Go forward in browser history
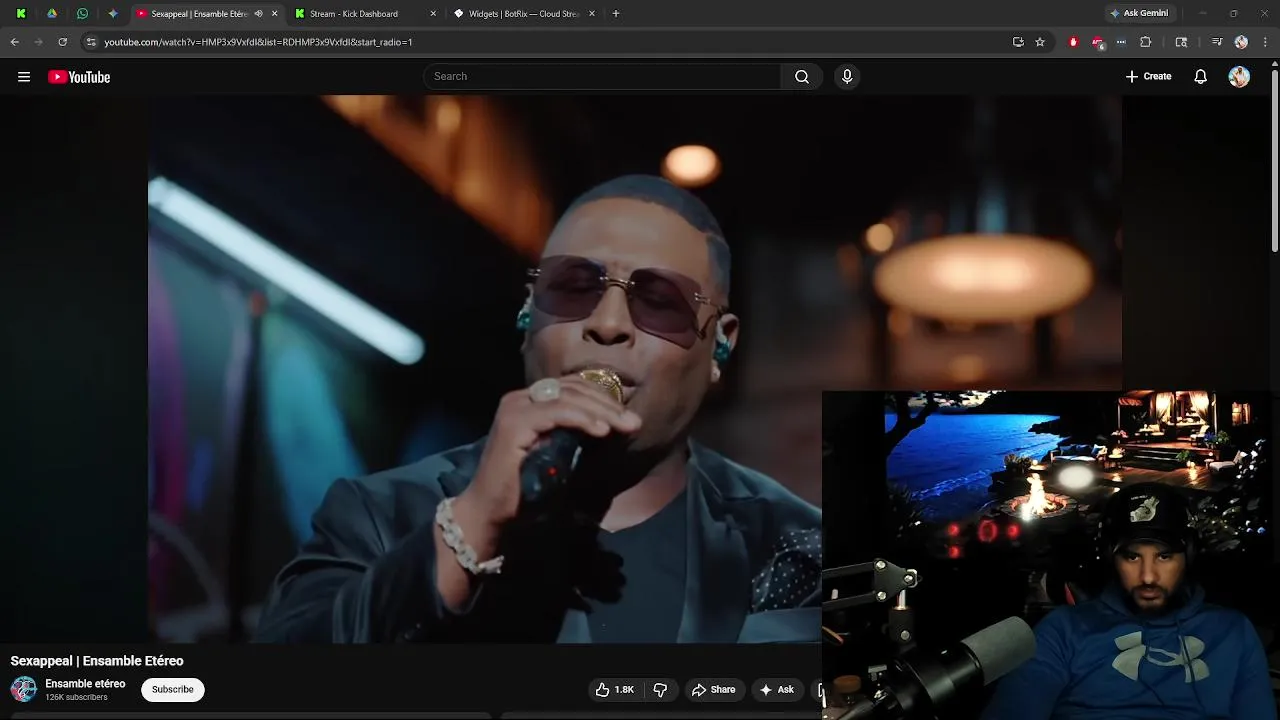The height and width of the screenshot is (720, 1280). [x=39, y=42]
